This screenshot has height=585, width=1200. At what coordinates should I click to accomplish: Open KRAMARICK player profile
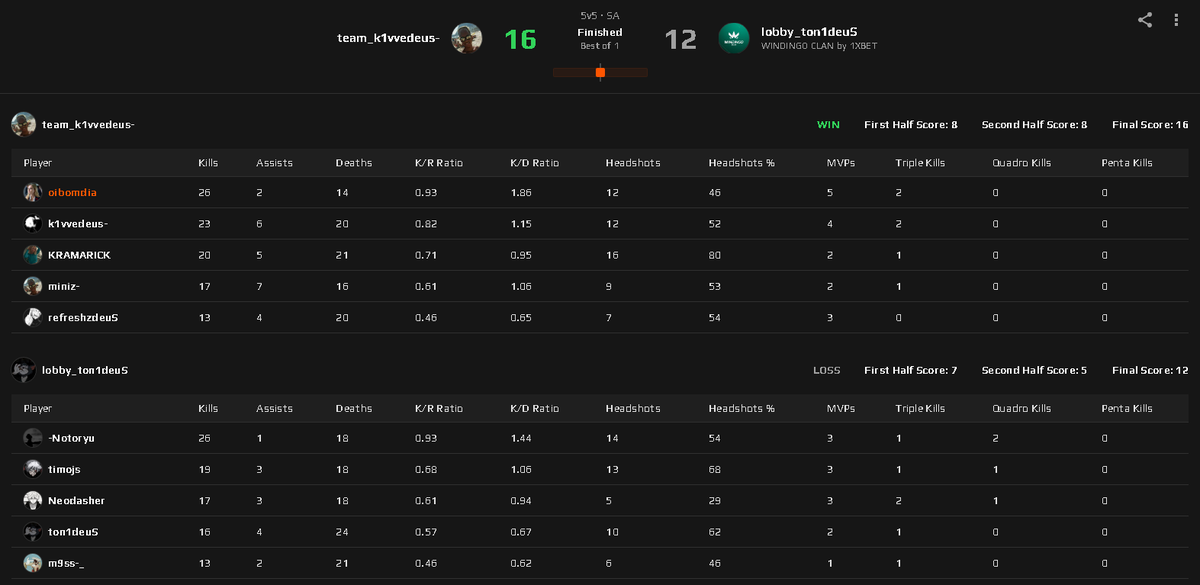[79, 255]
